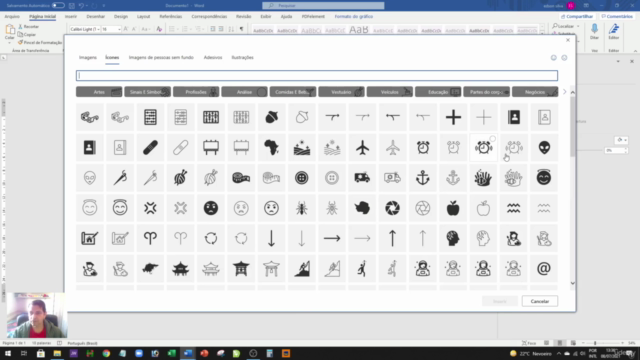
Task: Show more icon categories with right chevron
Action: 564,92
